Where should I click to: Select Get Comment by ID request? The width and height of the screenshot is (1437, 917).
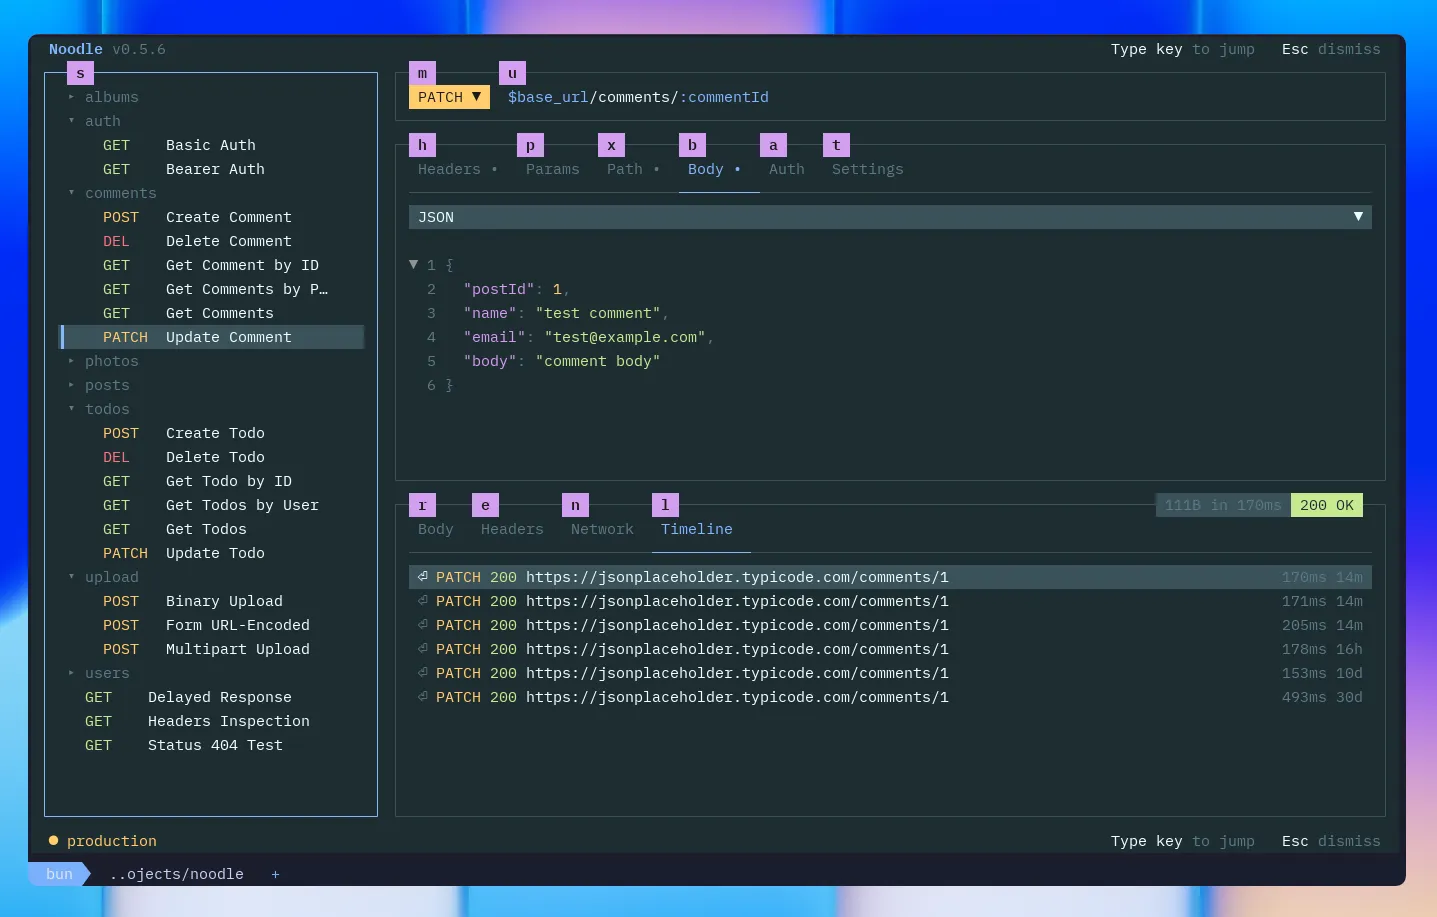click(x=212, y=265)
